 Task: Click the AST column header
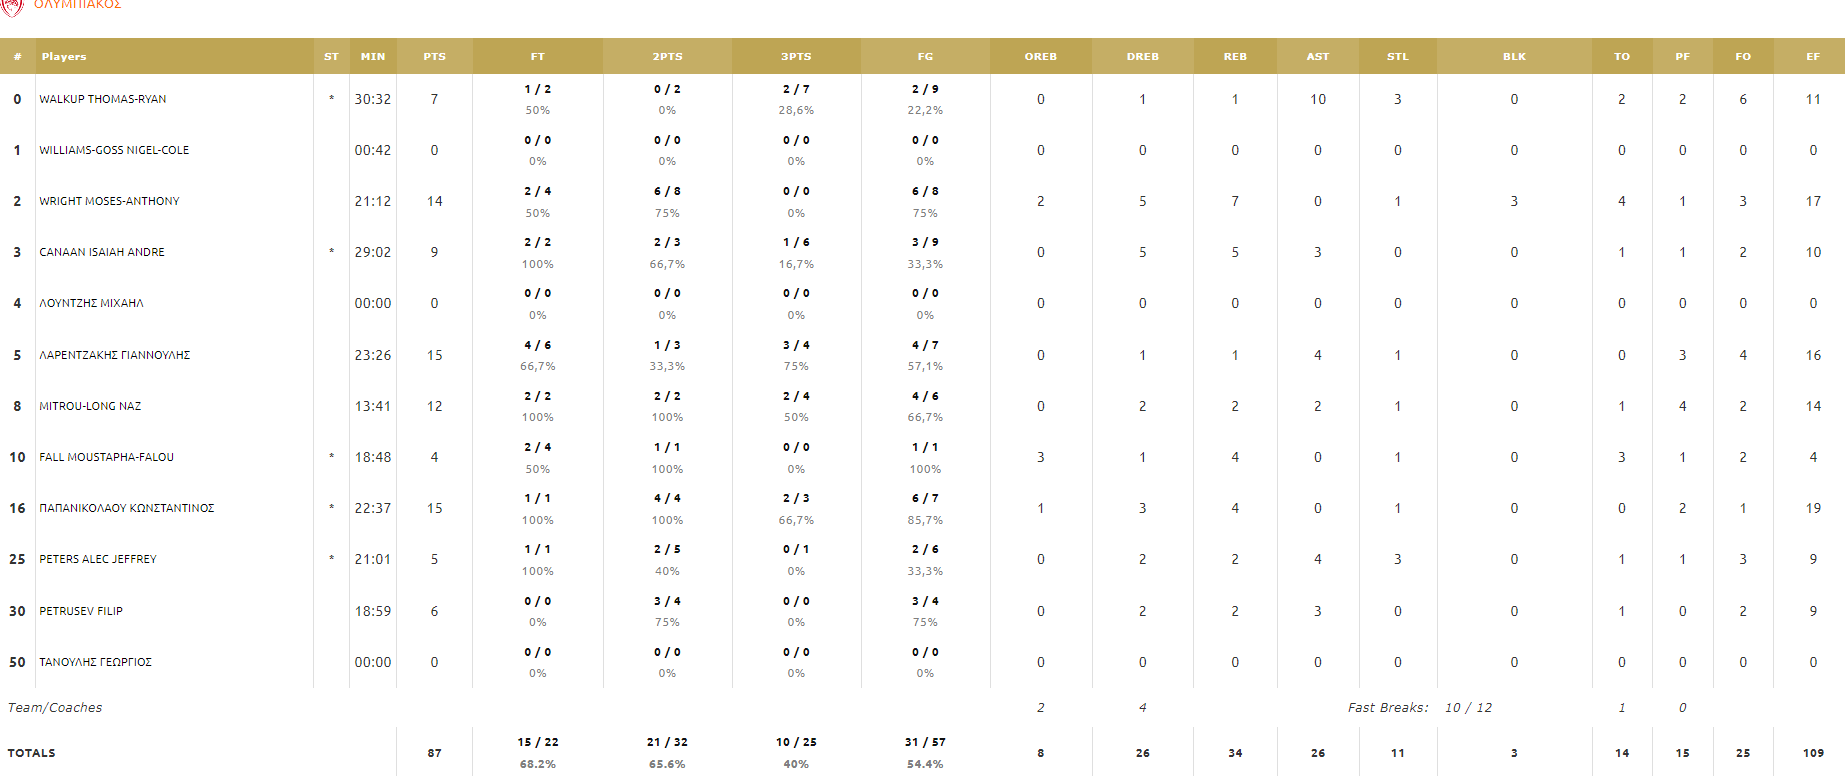click(1318, 57)
